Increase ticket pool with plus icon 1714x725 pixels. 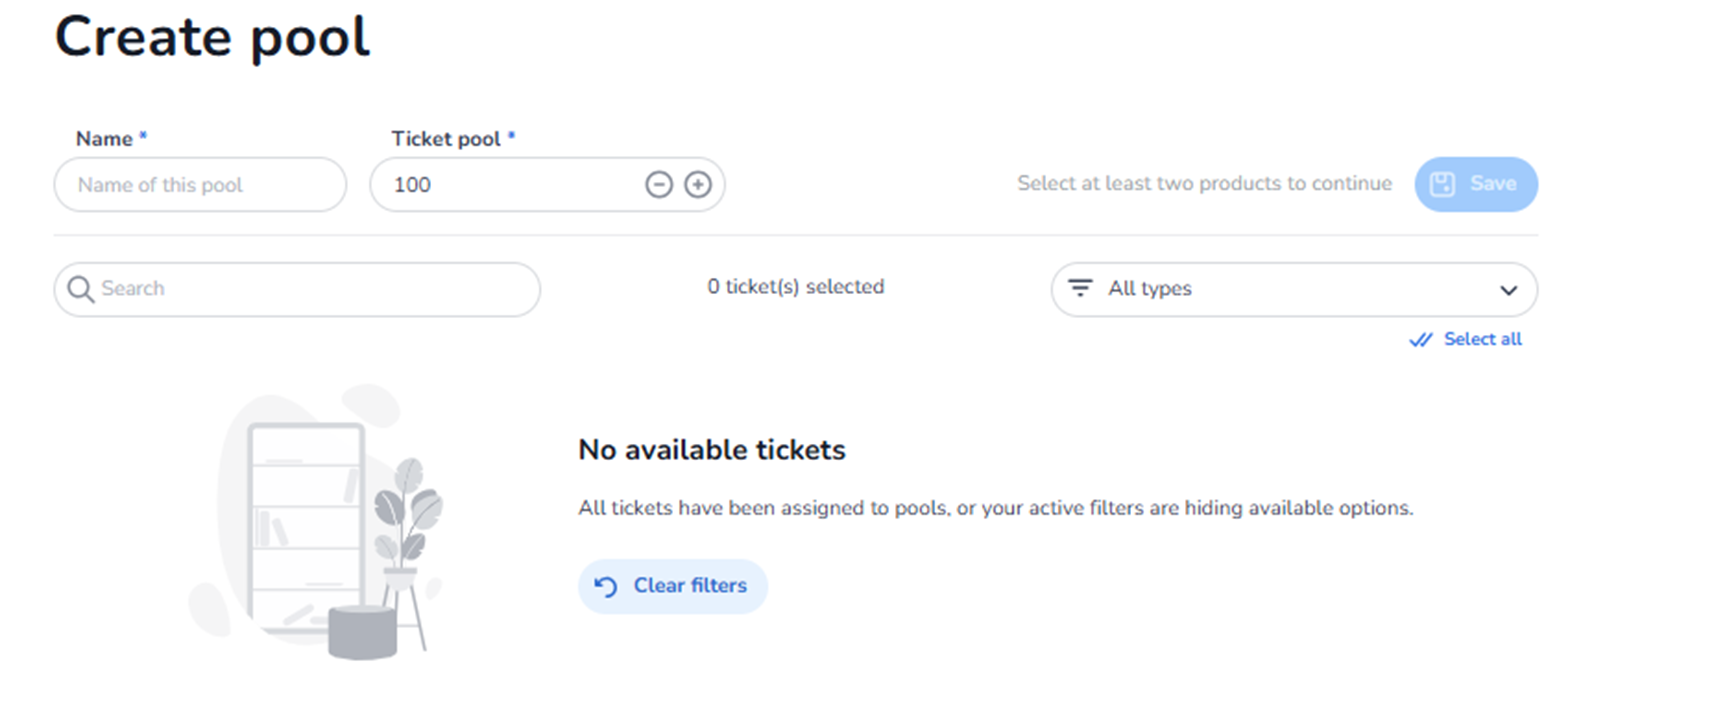coord(698,185)
